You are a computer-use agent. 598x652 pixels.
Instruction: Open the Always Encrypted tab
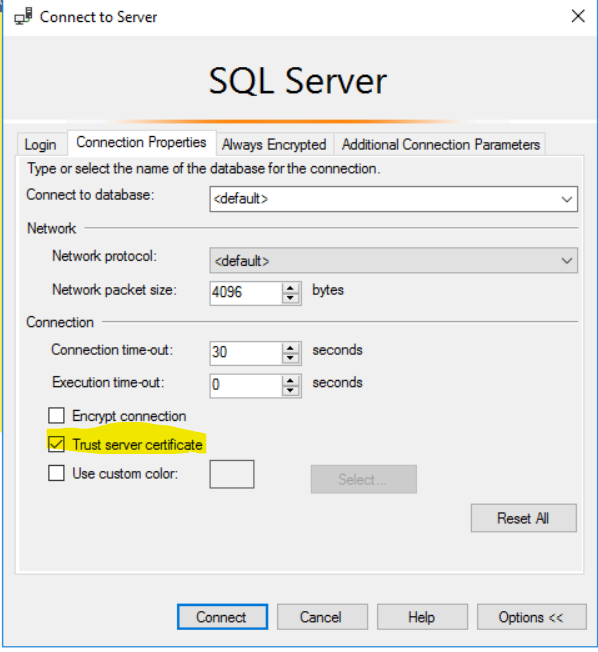tap(274, 144)
